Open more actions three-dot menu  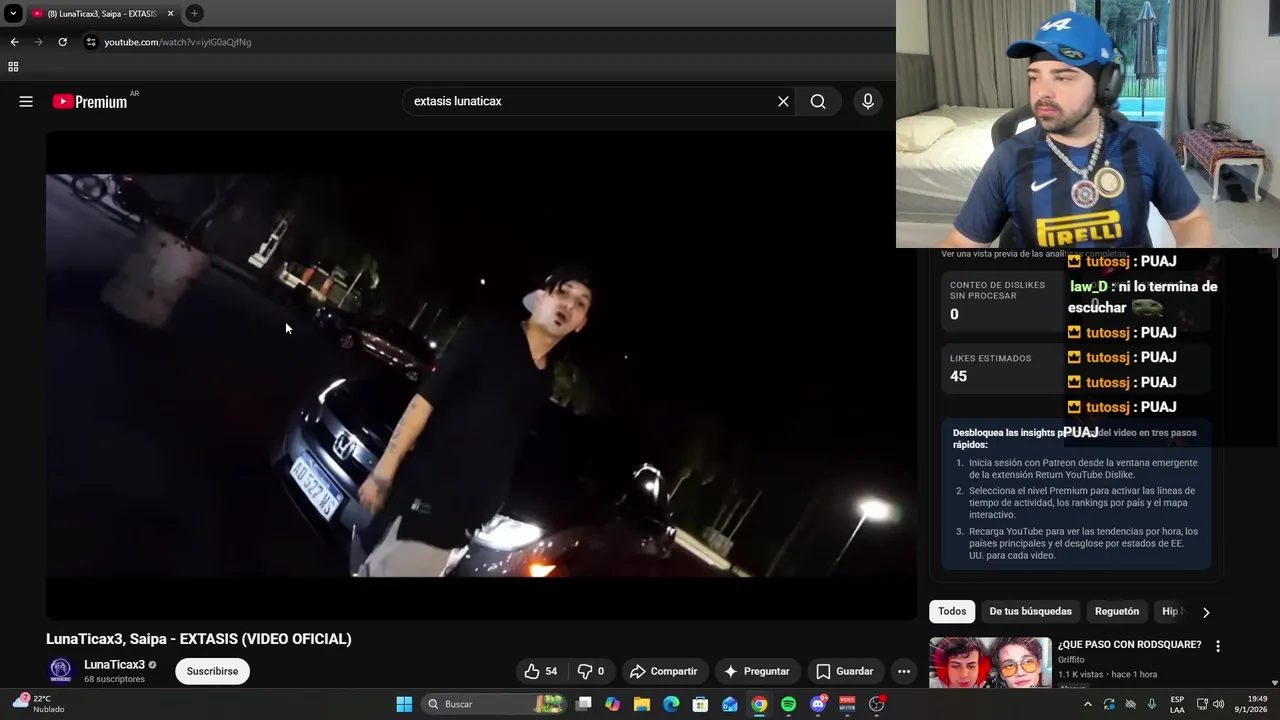point(903,671)
